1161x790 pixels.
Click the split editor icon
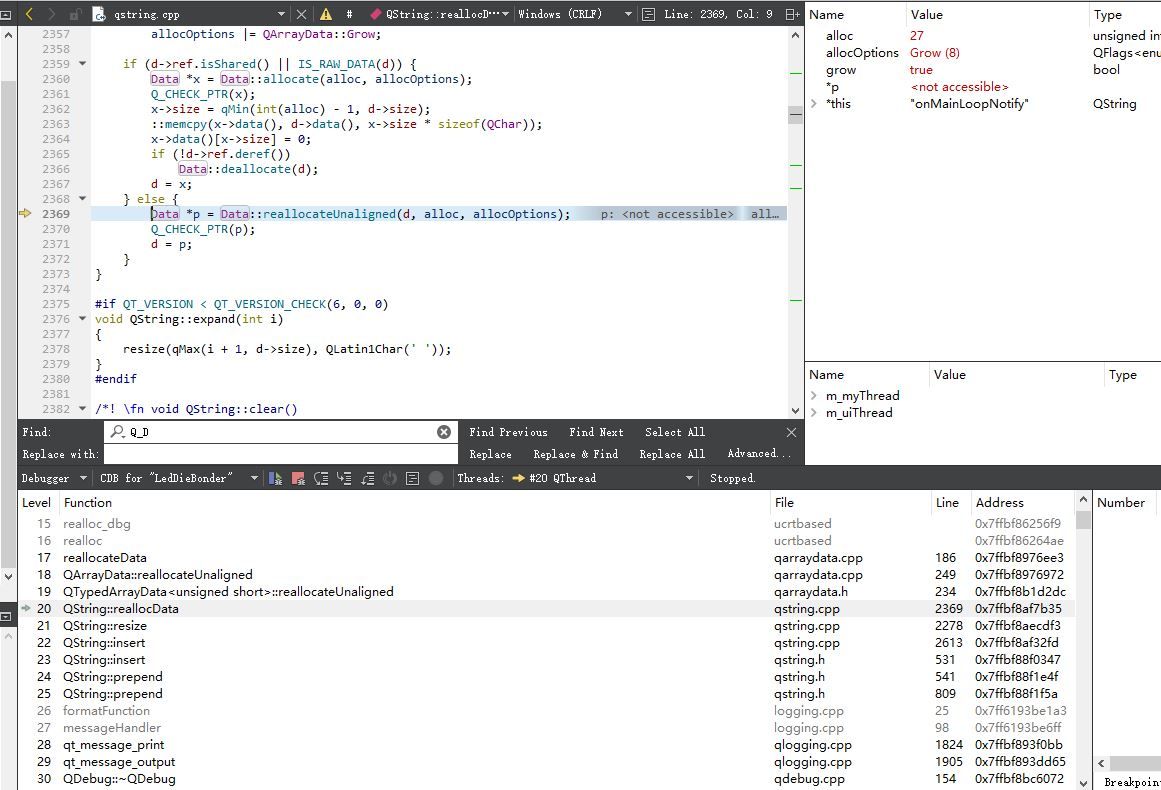tap(793, 14)
